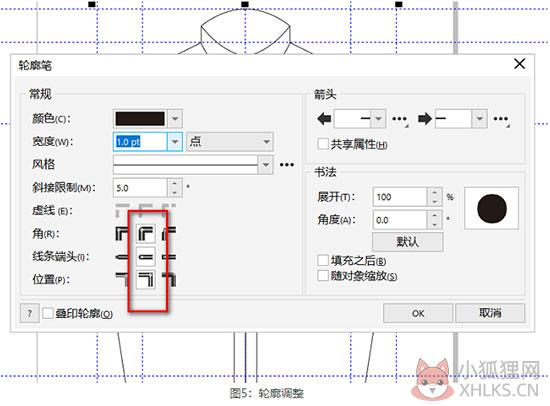The width and height of the screenshot is (550, 406).
Task: Decrease miter limit (斜接限制) with down arrow
Action: [175, 192]
